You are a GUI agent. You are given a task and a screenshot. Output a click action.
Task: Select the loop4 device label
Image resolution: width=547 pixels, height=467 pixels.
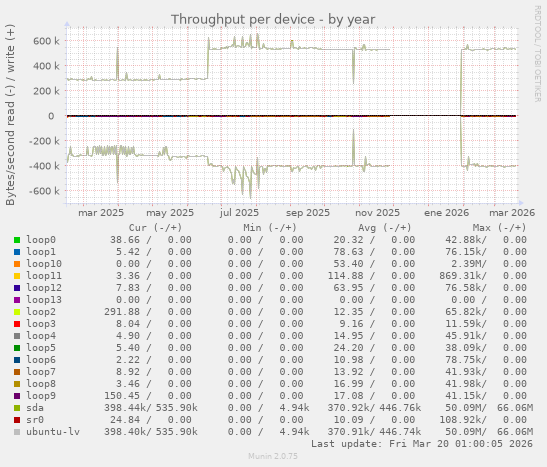click(x=41, y=336)
